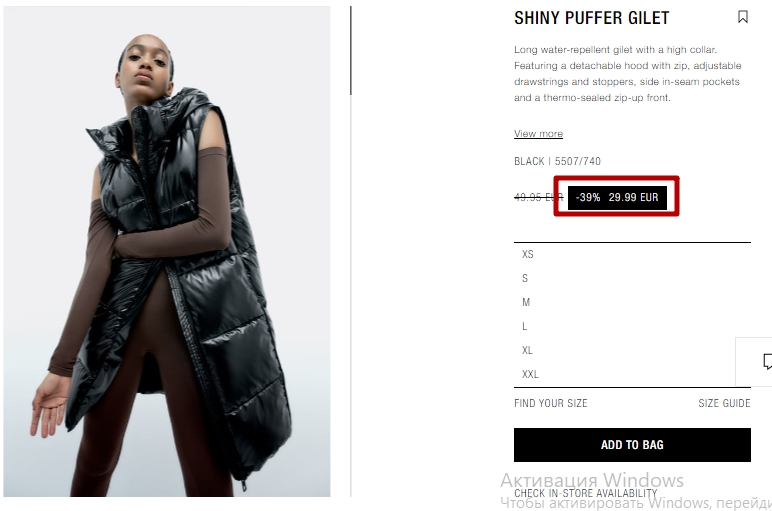772x511 pixels.
Task: Select size S
Action: 632,278
